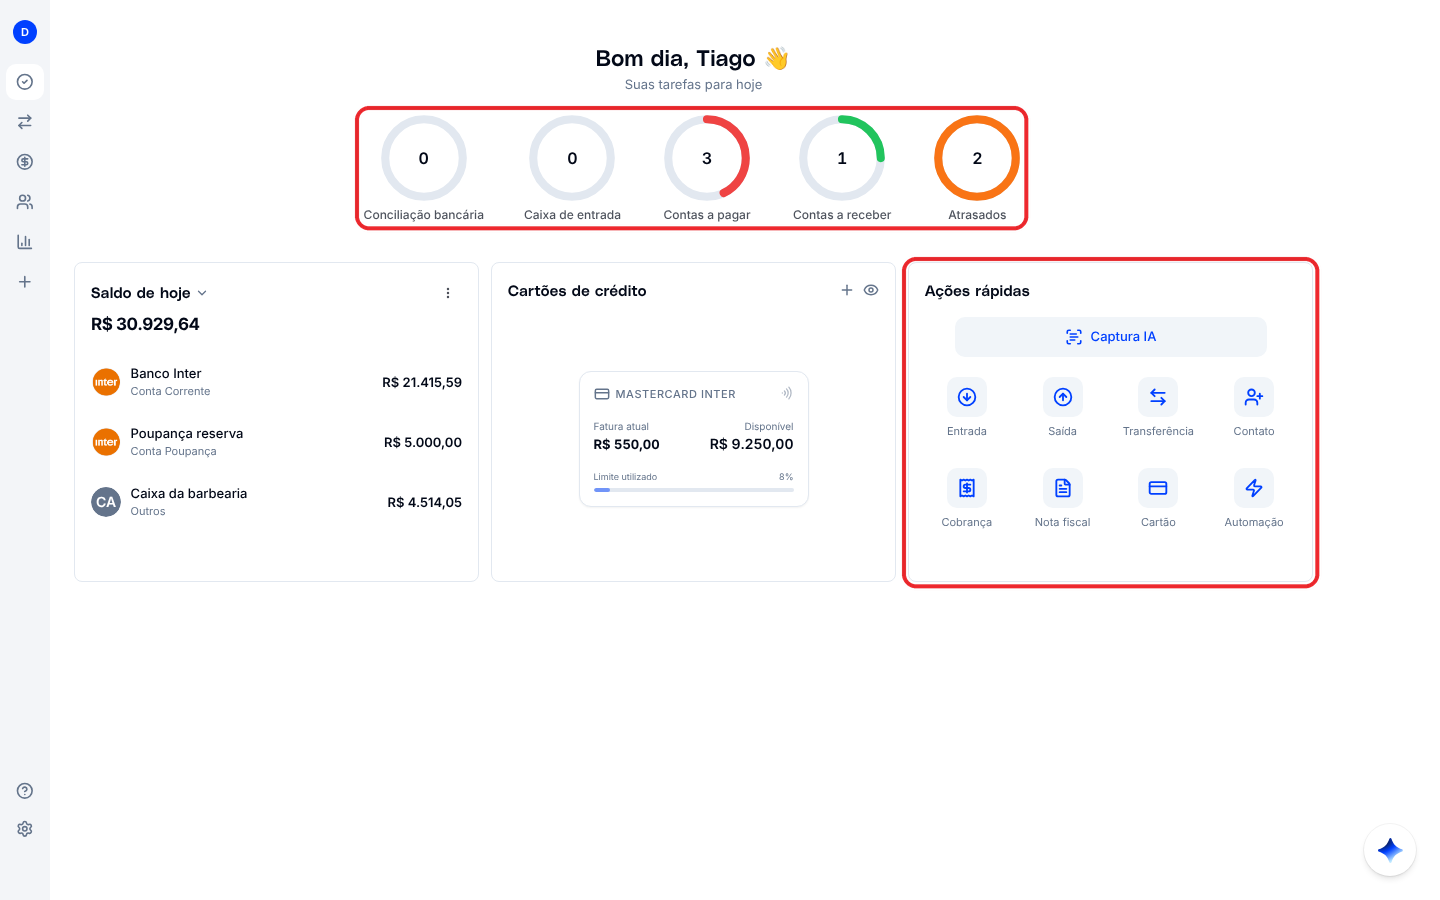Image resolution: width=1440 pixels, height=900 pixels.
Task: Open the sidebar contacts people icon
Action: (x=25, y=202)
